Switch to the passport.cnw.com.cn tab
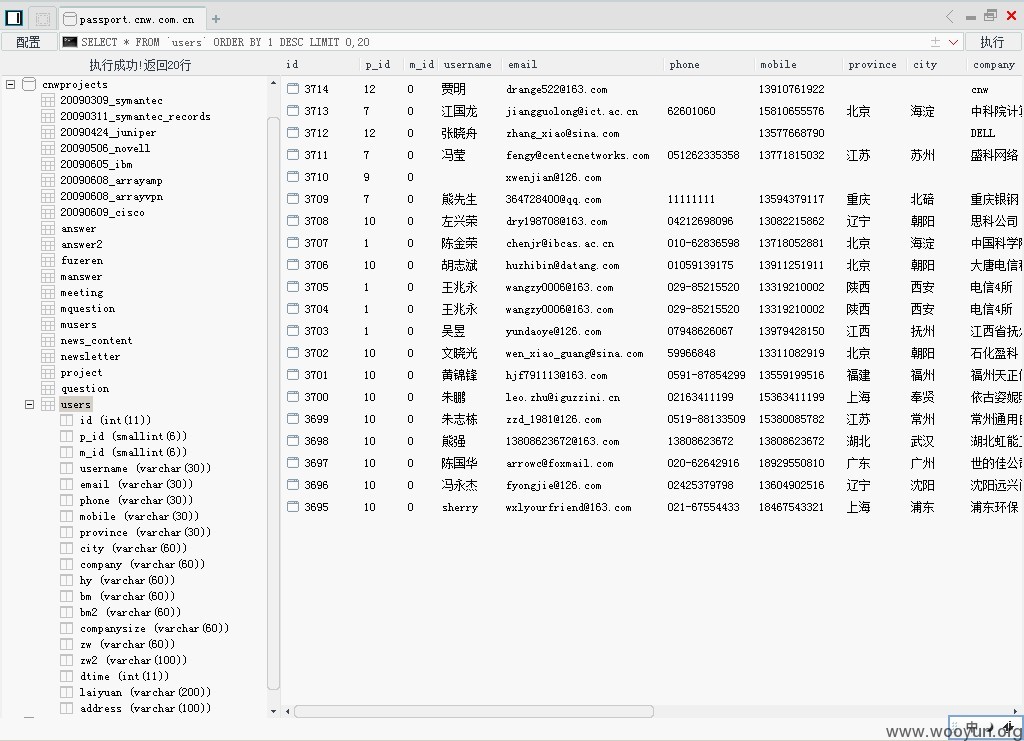The image size is (1024, 741). point(132,20)
